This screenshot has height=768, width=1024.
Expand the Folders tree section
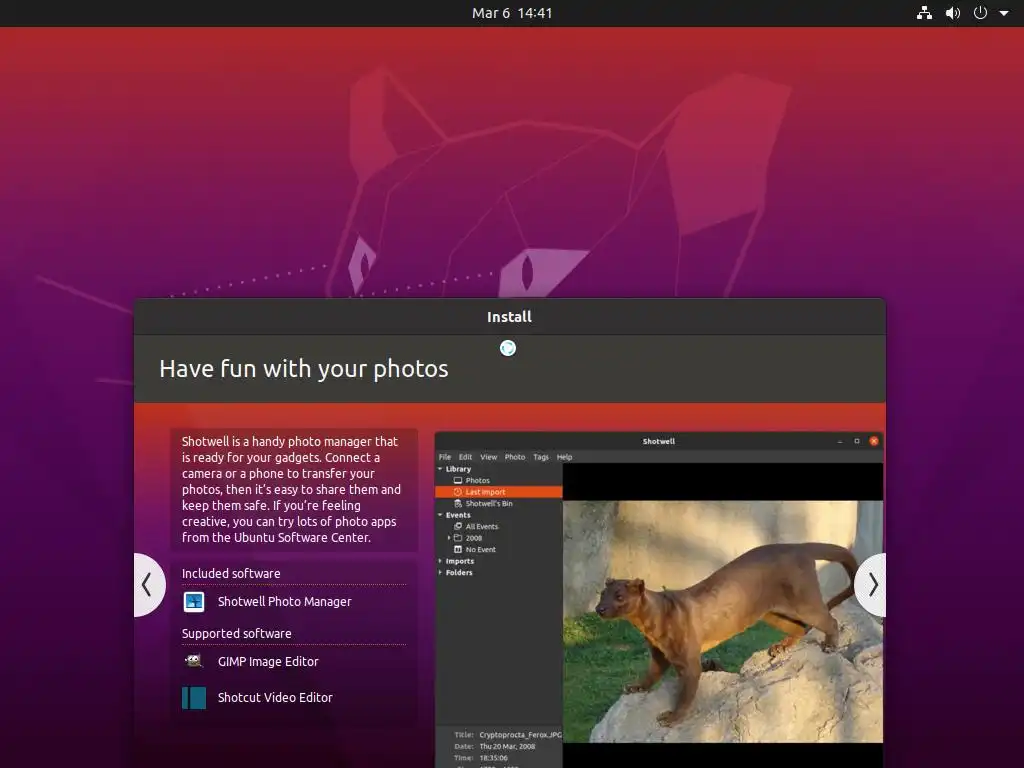[x=440, y=573]
